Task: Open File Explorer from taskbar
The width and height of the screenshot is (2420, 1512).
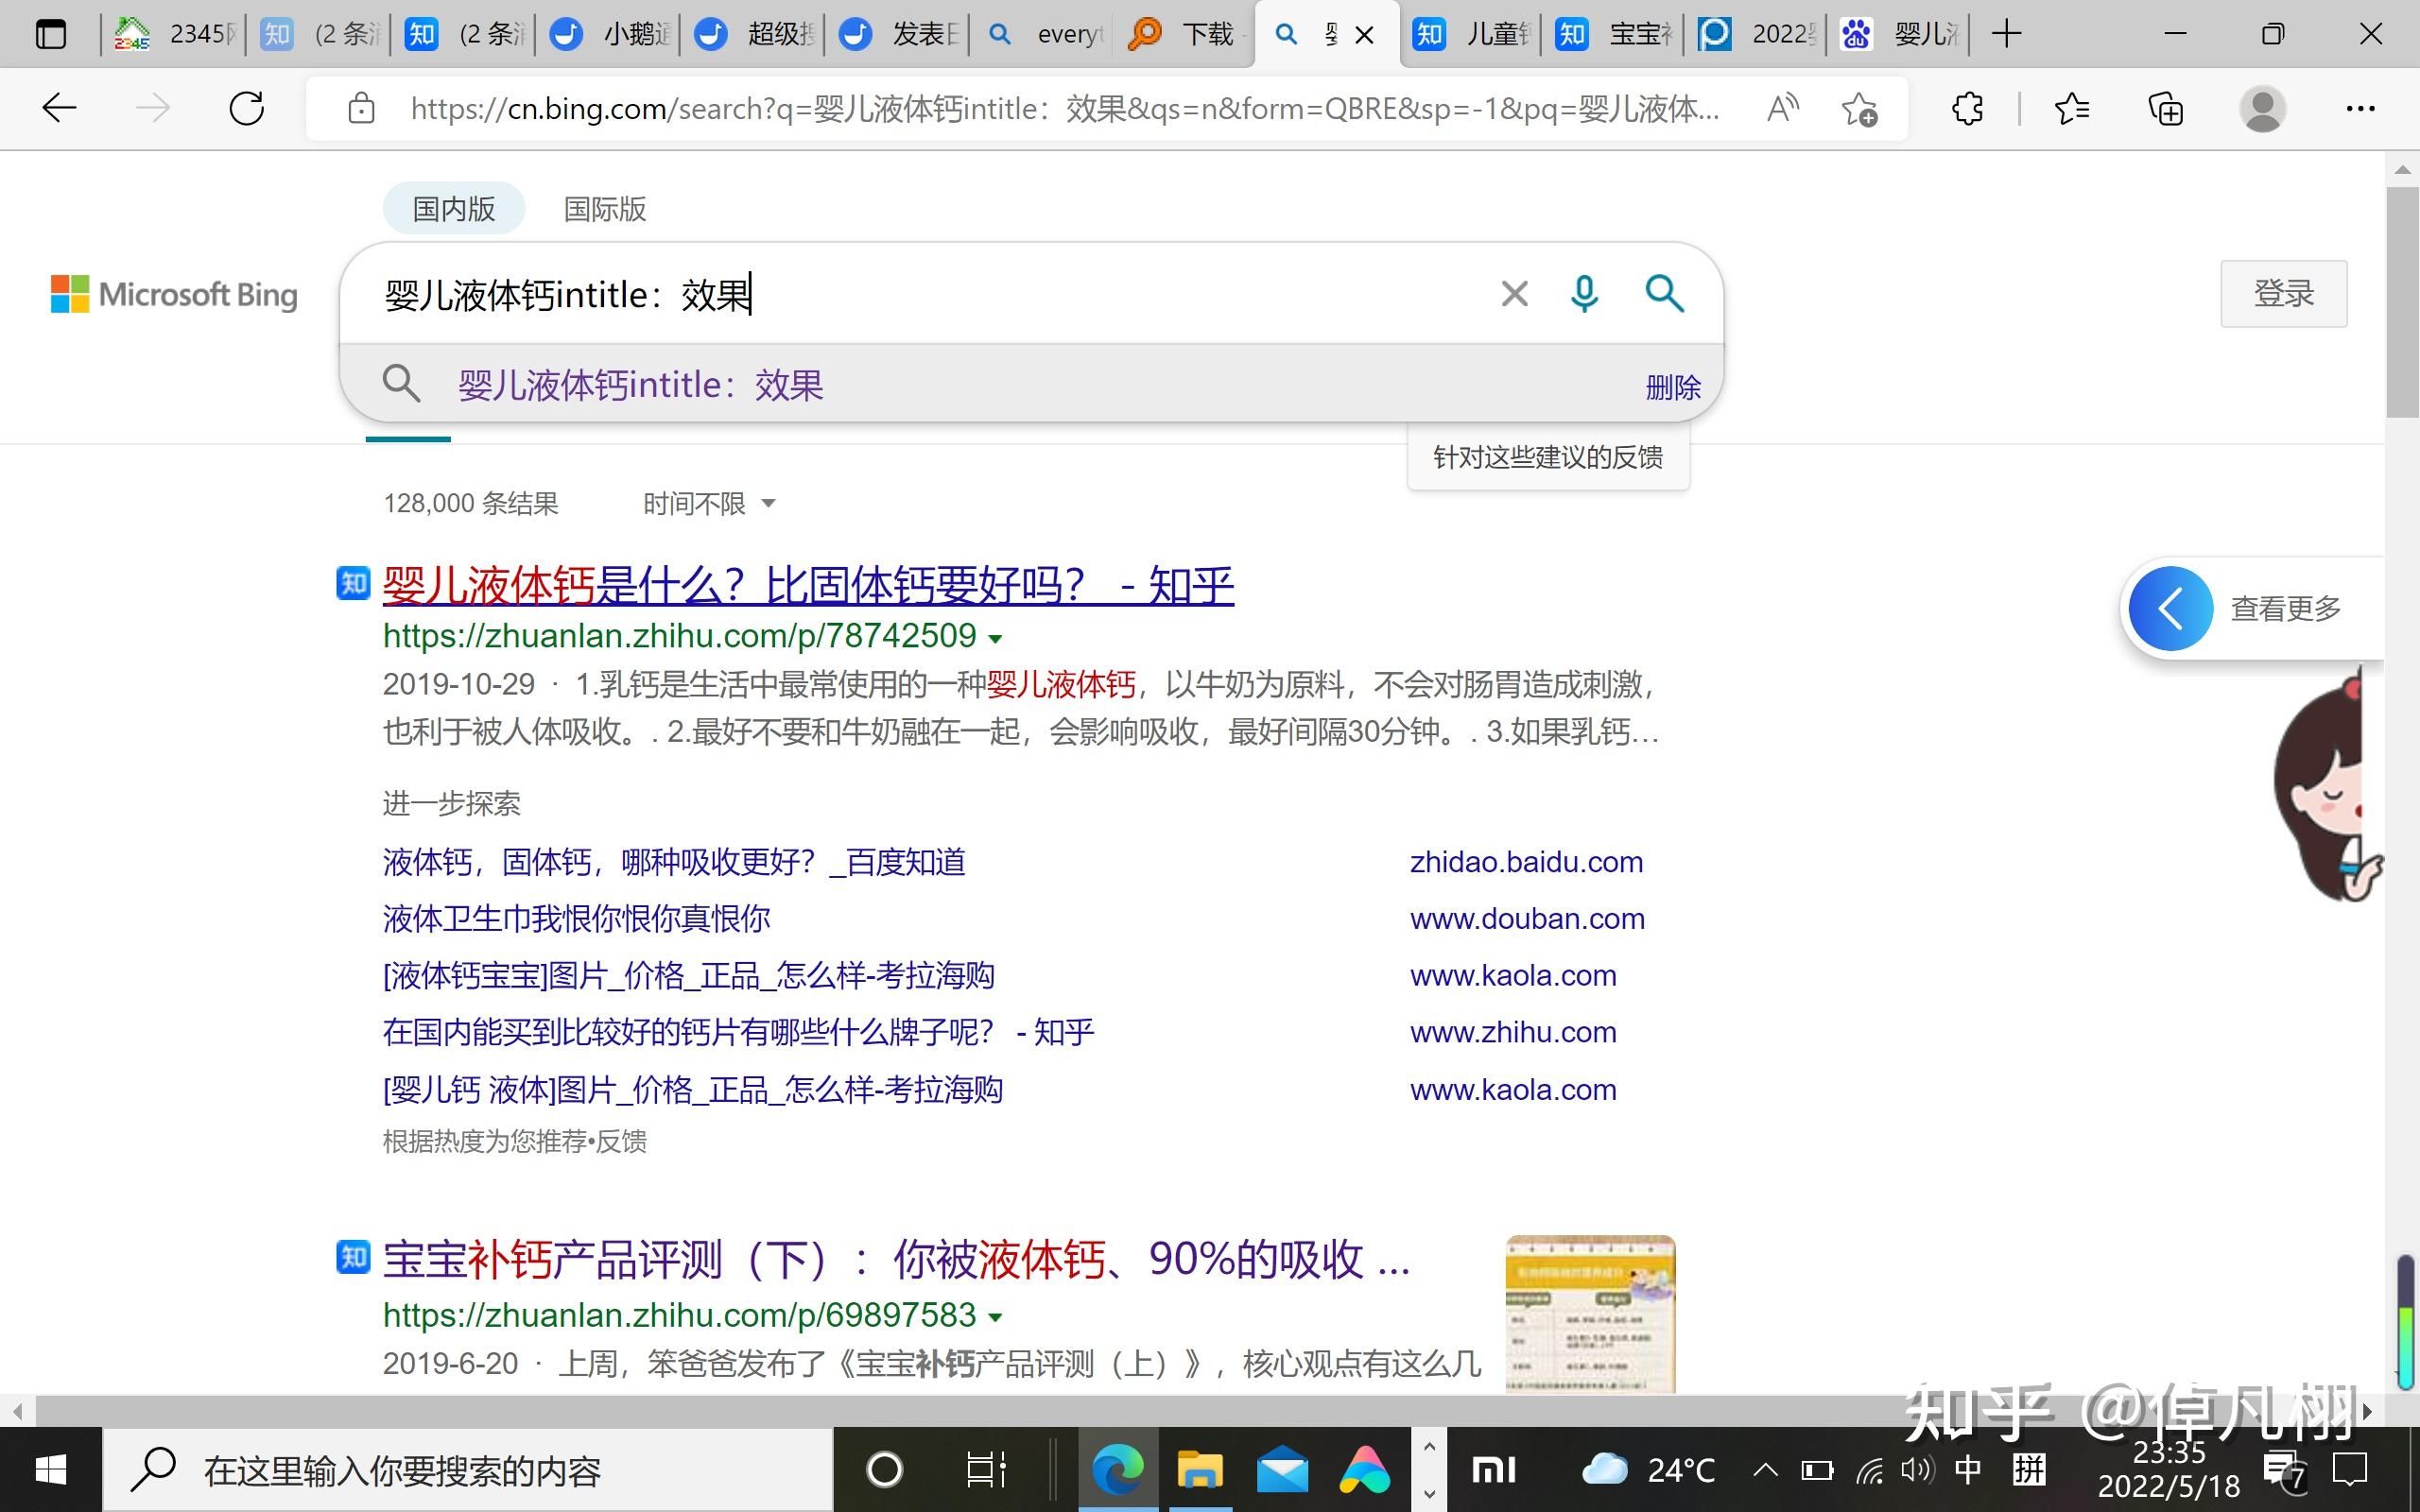Action: click(1200, 1470)
